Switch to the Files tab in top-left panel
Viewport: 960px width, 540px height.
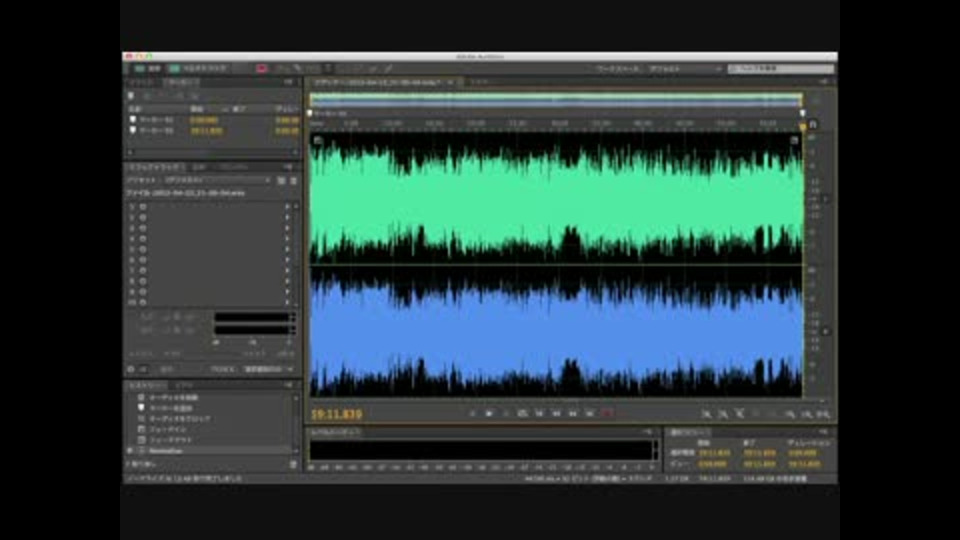pos(141,82)
